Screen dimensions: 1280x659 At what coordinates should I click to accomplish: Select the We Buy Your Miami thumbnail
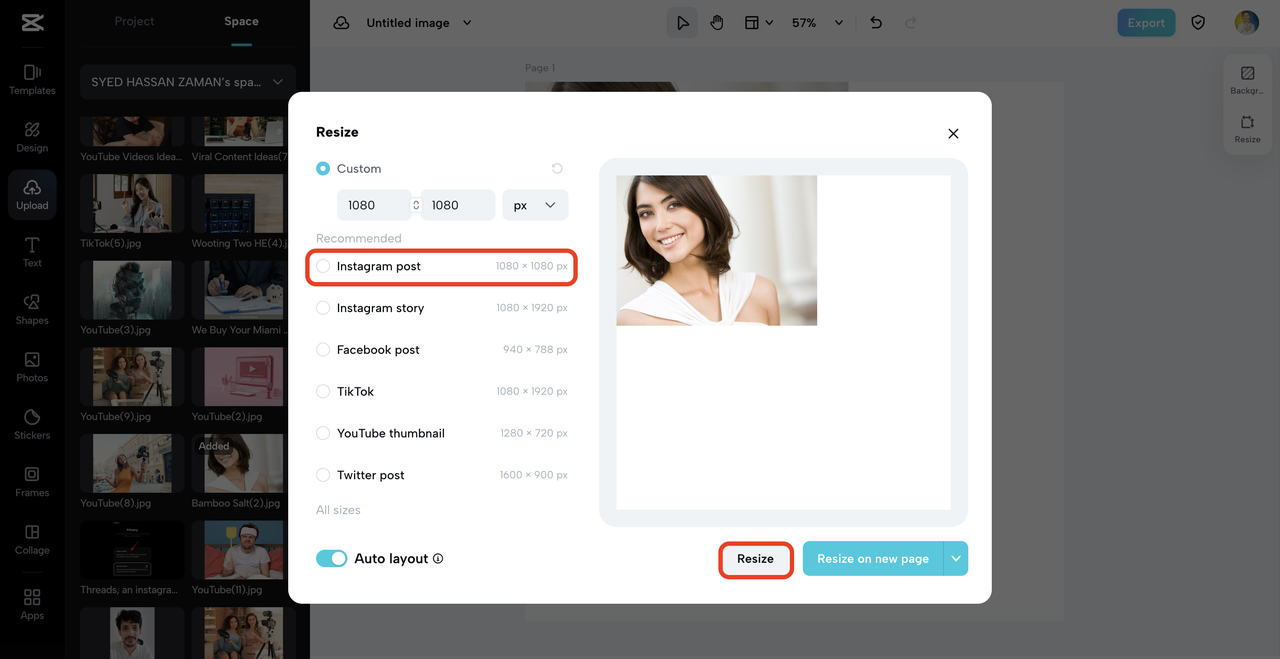pyautogui.click(x=237, y=290)
